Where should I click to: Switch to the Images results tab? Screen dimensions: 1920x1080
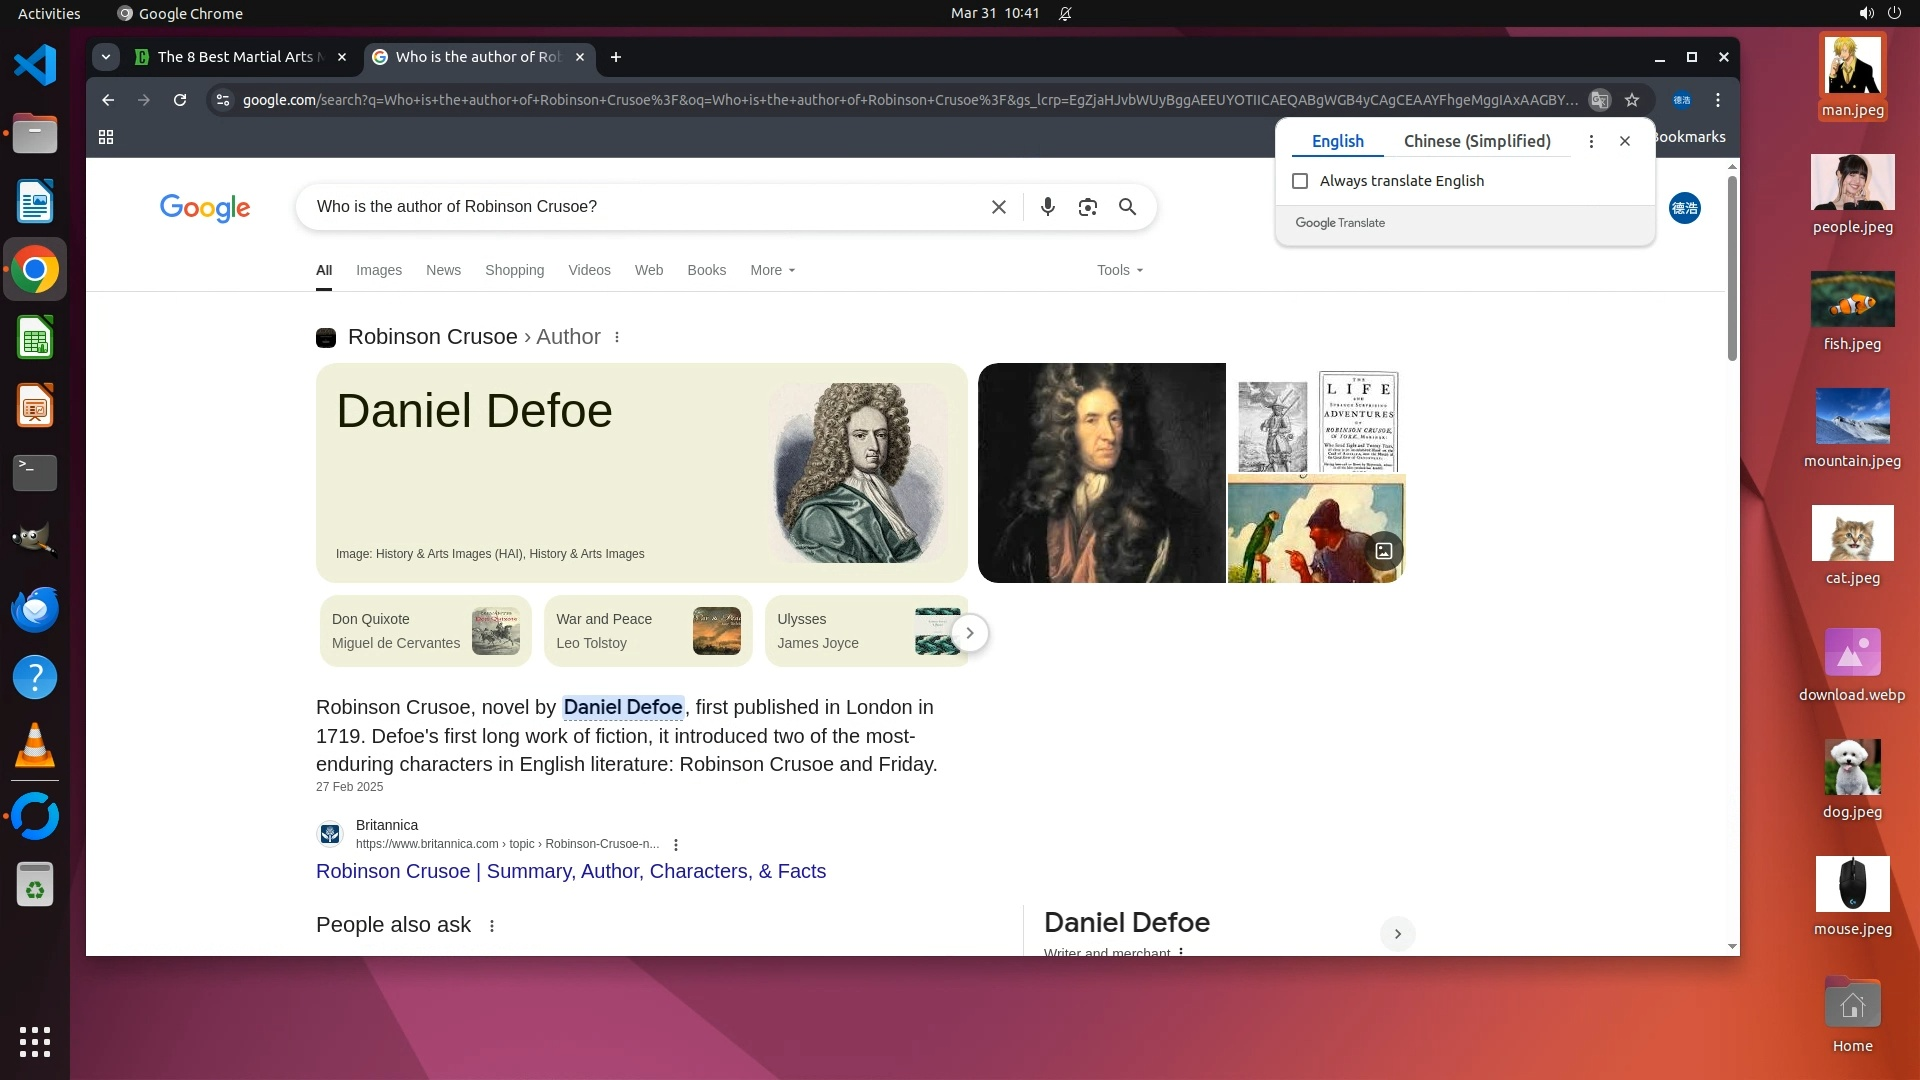pyautogui.click(x=378, y=270)
